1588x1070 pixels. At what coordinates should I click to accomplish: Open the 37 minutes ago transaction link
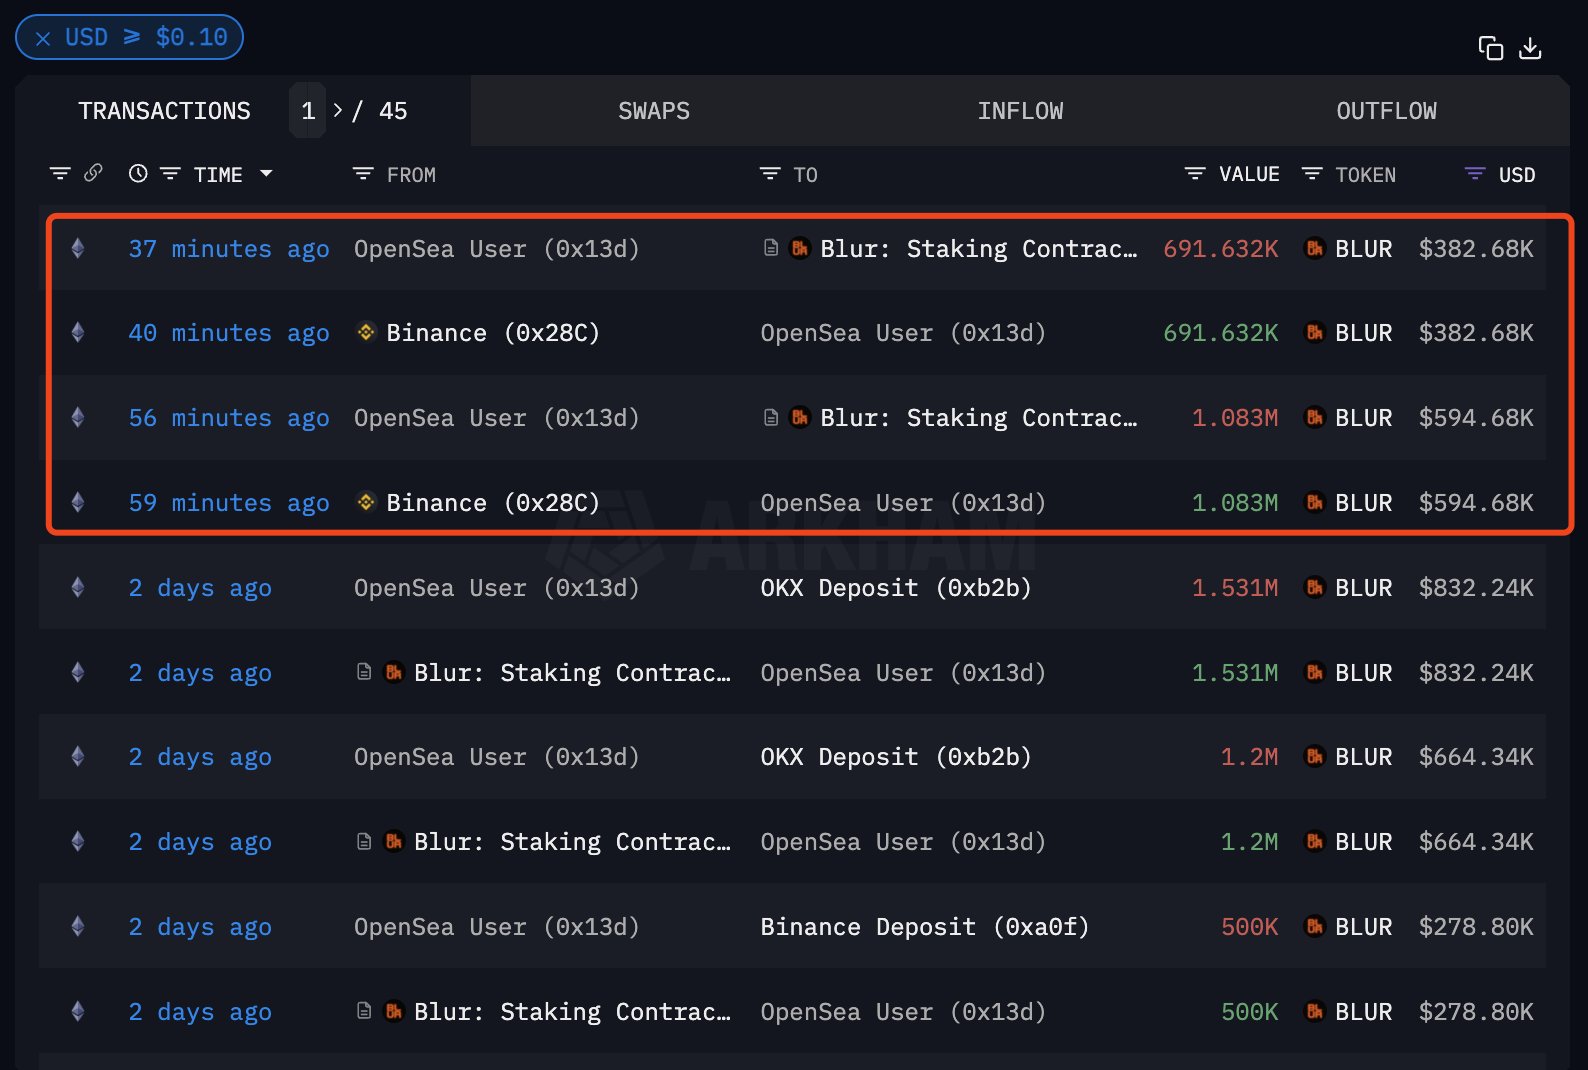point(229,249)
